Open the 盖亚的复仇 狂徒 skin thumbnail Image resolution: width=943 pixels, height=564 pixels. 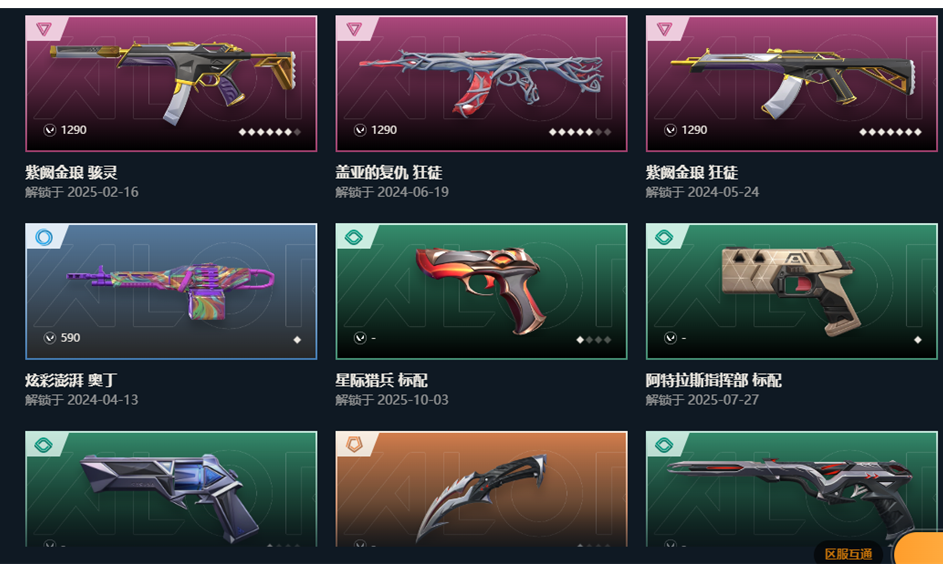pos(482,84)
